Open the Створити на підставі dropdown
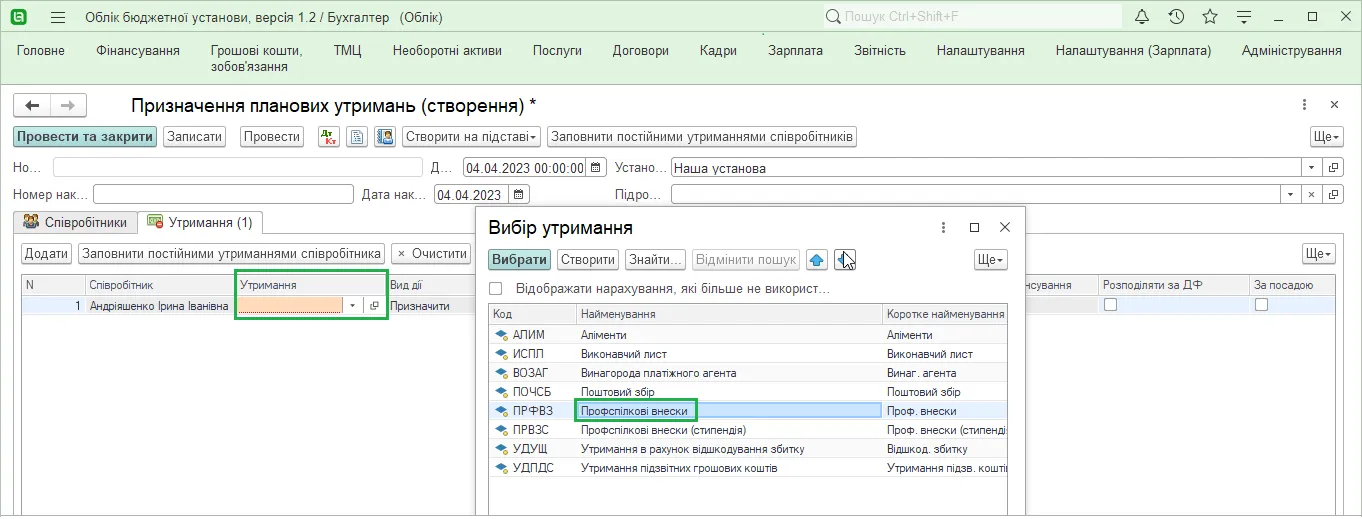 [x=472, y=137]
